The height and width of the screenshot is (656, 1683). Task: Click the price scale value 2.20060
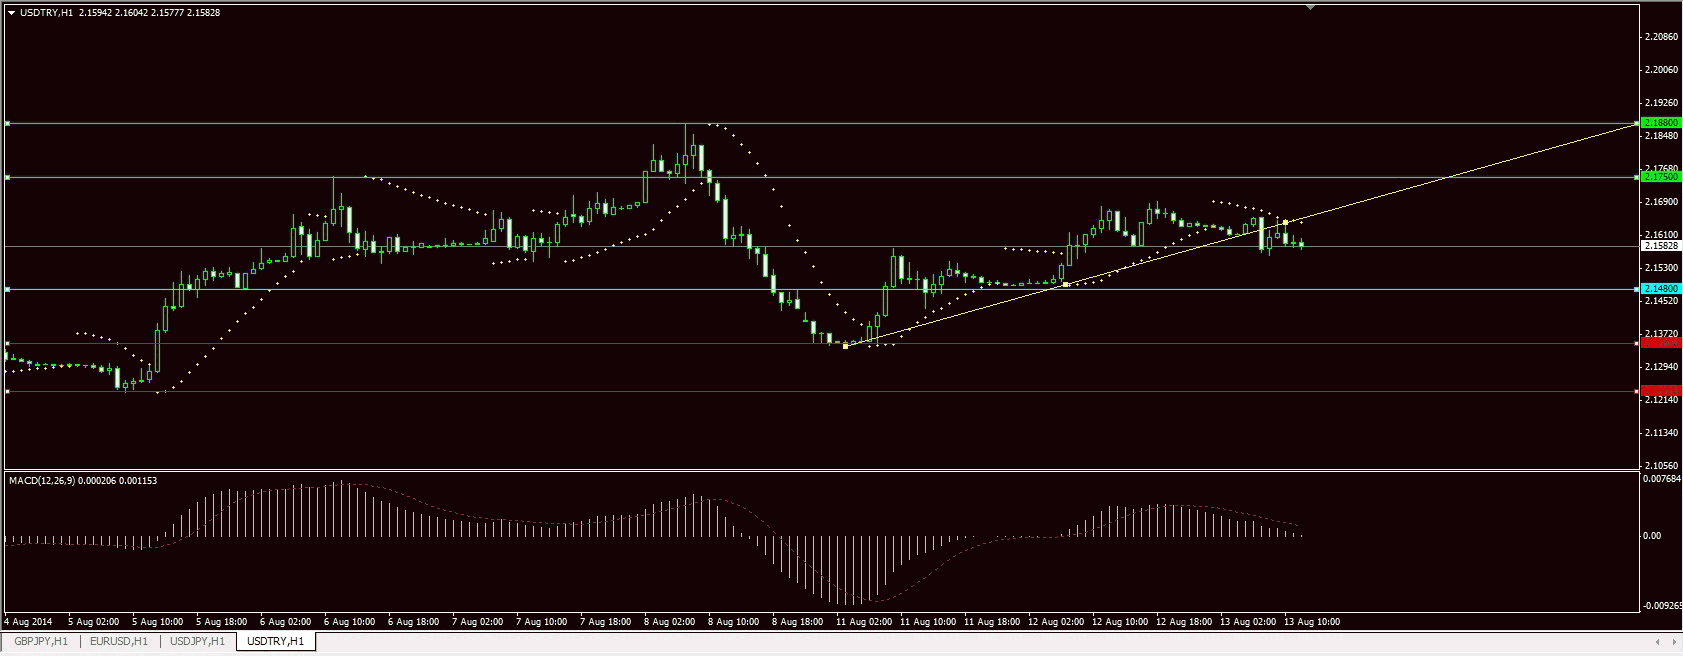1661,70
